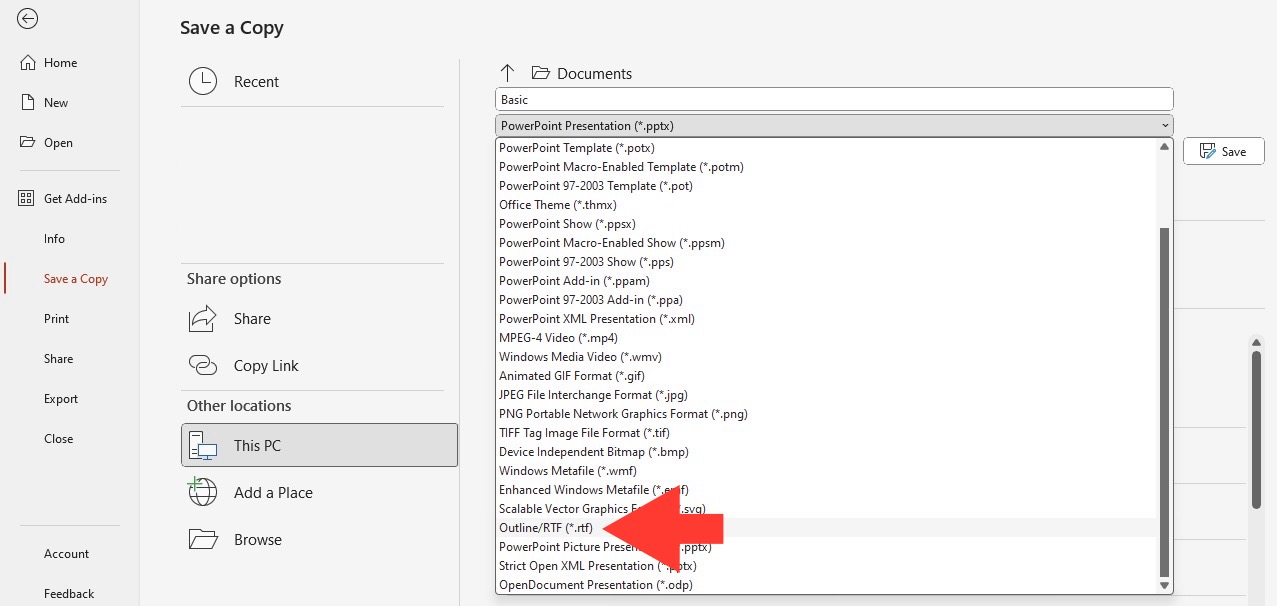Select New in the backstage sidebar
This screenshot has height=606, width=1277.
click(56, 103)
